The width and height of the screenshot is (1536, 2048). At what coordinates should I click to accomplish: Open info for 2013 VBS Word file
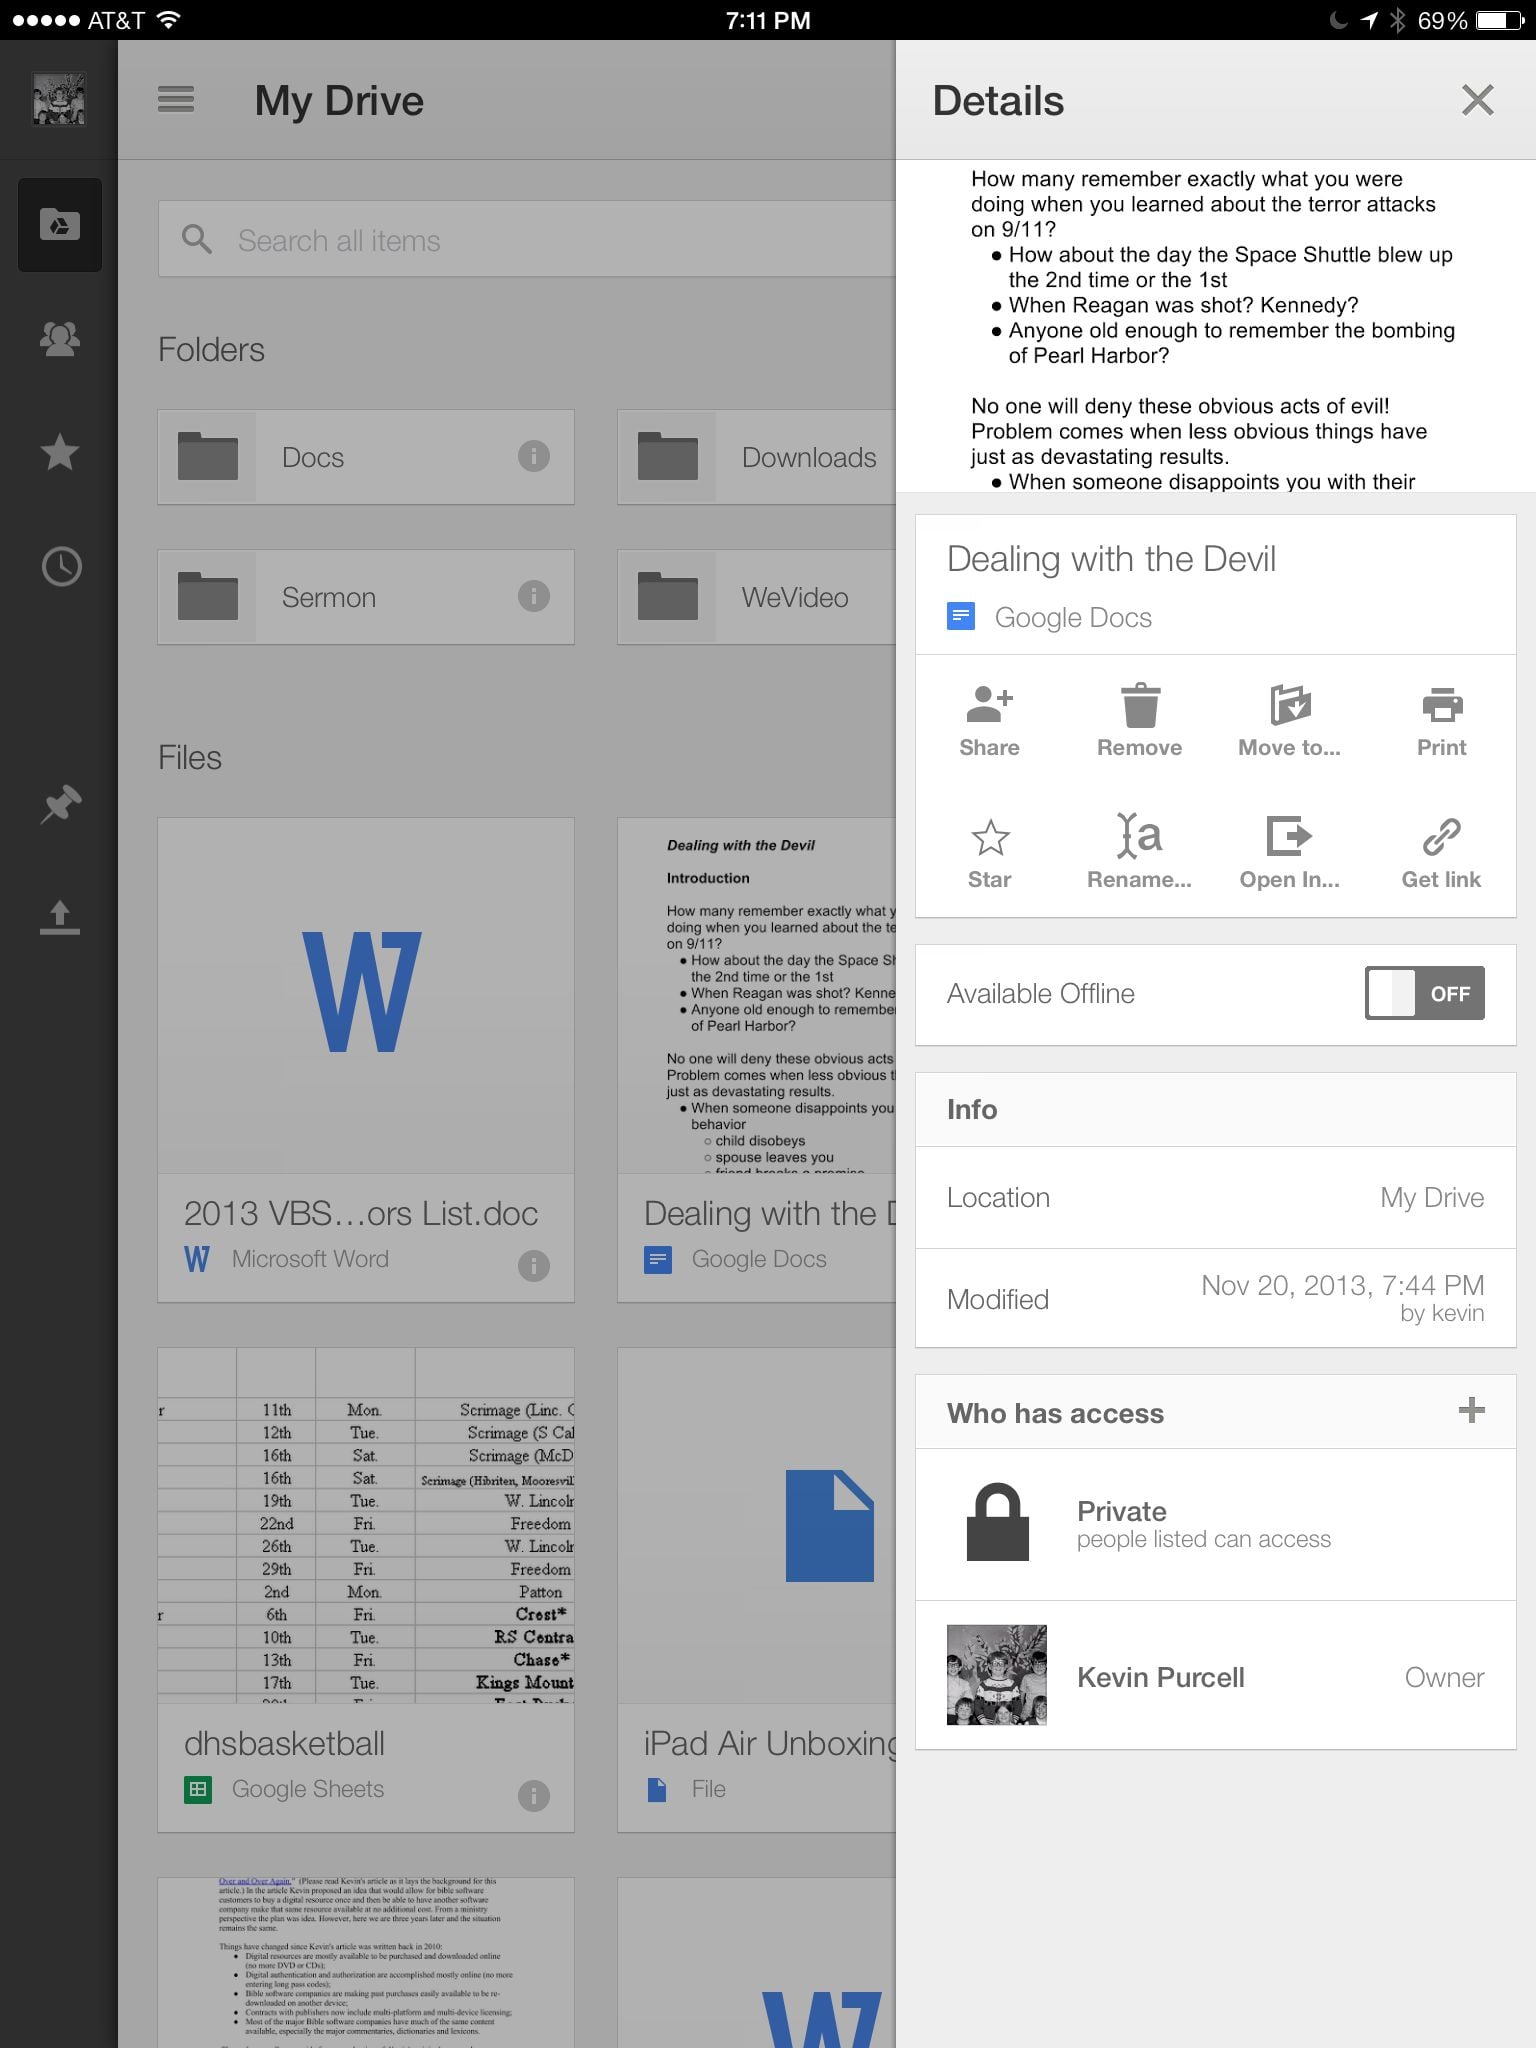click(x=533, y=1265)
